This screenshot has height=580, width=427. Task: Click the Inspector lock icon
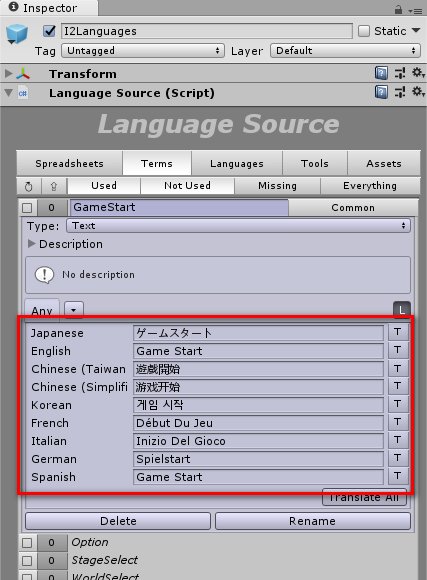[398, 10]
